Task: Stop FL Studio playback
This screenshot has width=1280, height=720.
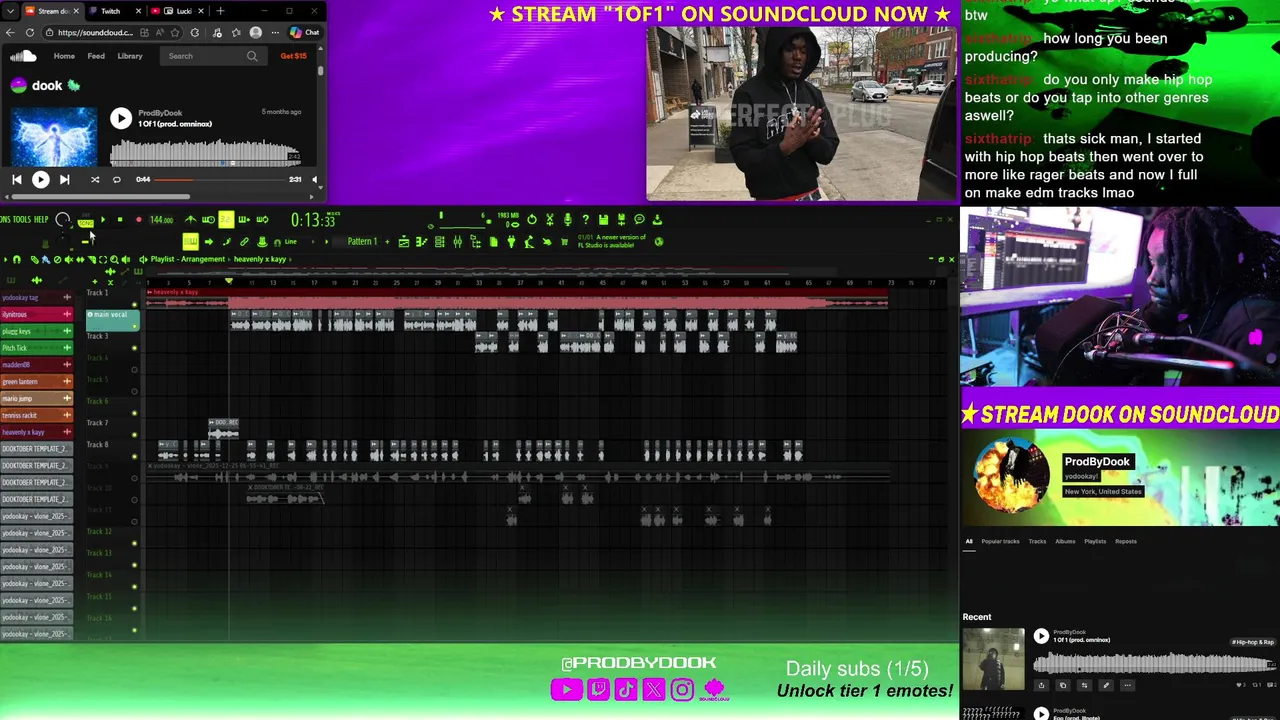Action: pyautogui.click(x=120, y=220)
